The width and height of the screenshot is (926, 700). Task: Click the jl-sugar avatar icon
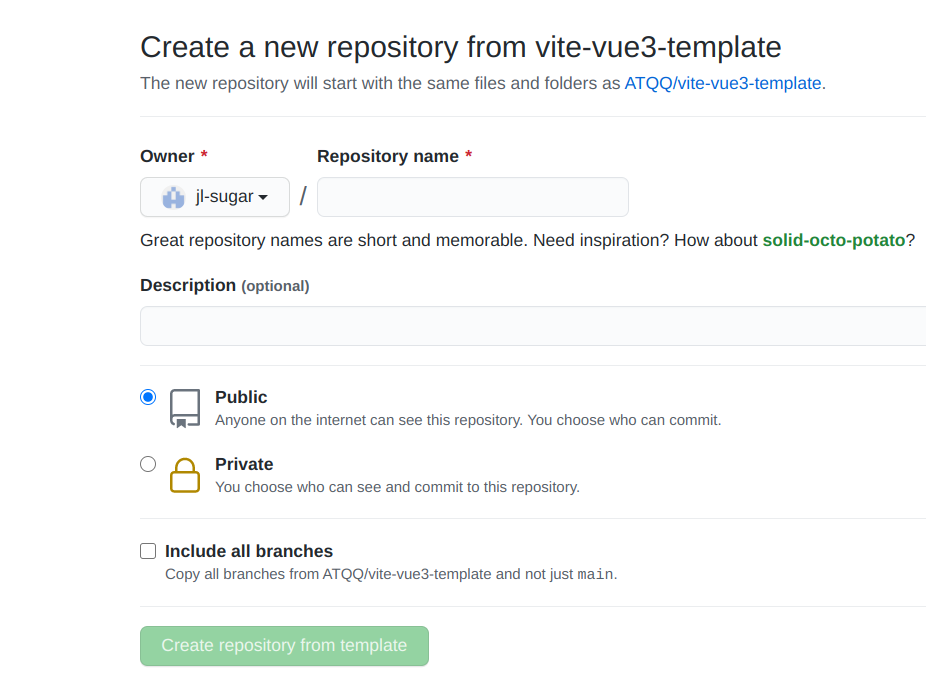174,197
